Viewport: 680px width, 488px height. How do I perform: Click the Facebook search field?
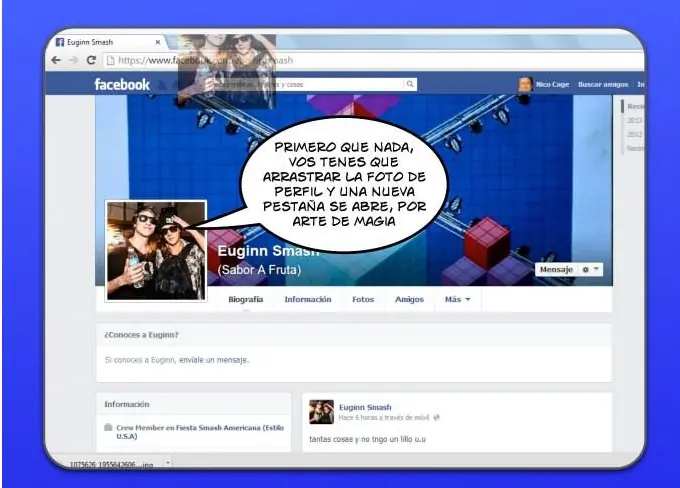(x=308, y=84)
